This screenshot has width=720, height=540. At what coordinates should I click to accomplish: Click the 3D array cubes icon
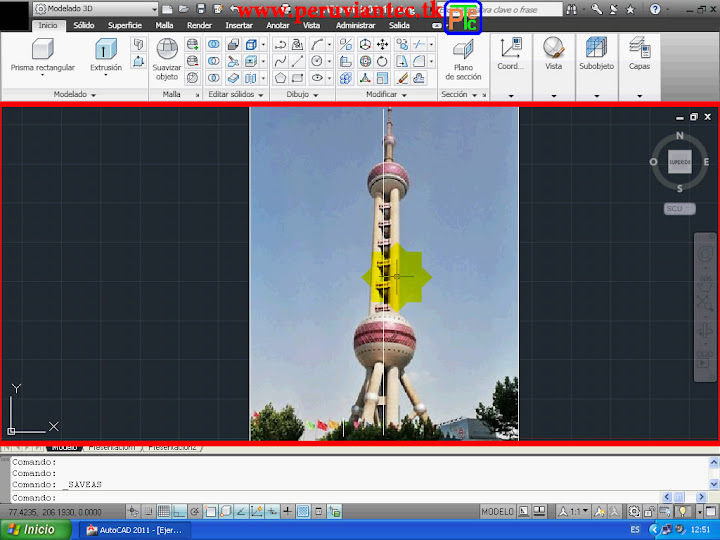(x=346, y=78)
